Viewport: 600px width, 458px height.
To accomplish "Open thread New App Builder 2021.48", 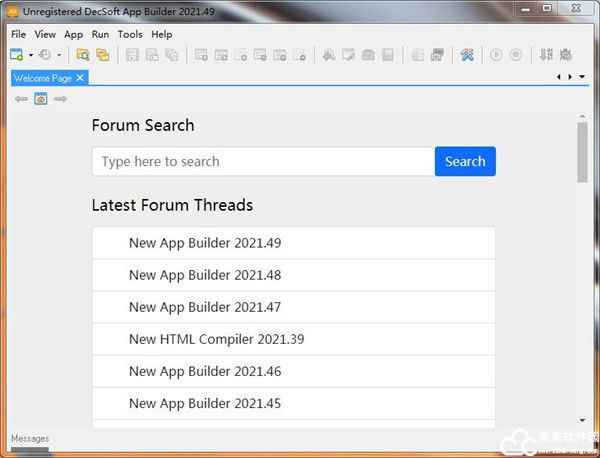I will (293, 275).
